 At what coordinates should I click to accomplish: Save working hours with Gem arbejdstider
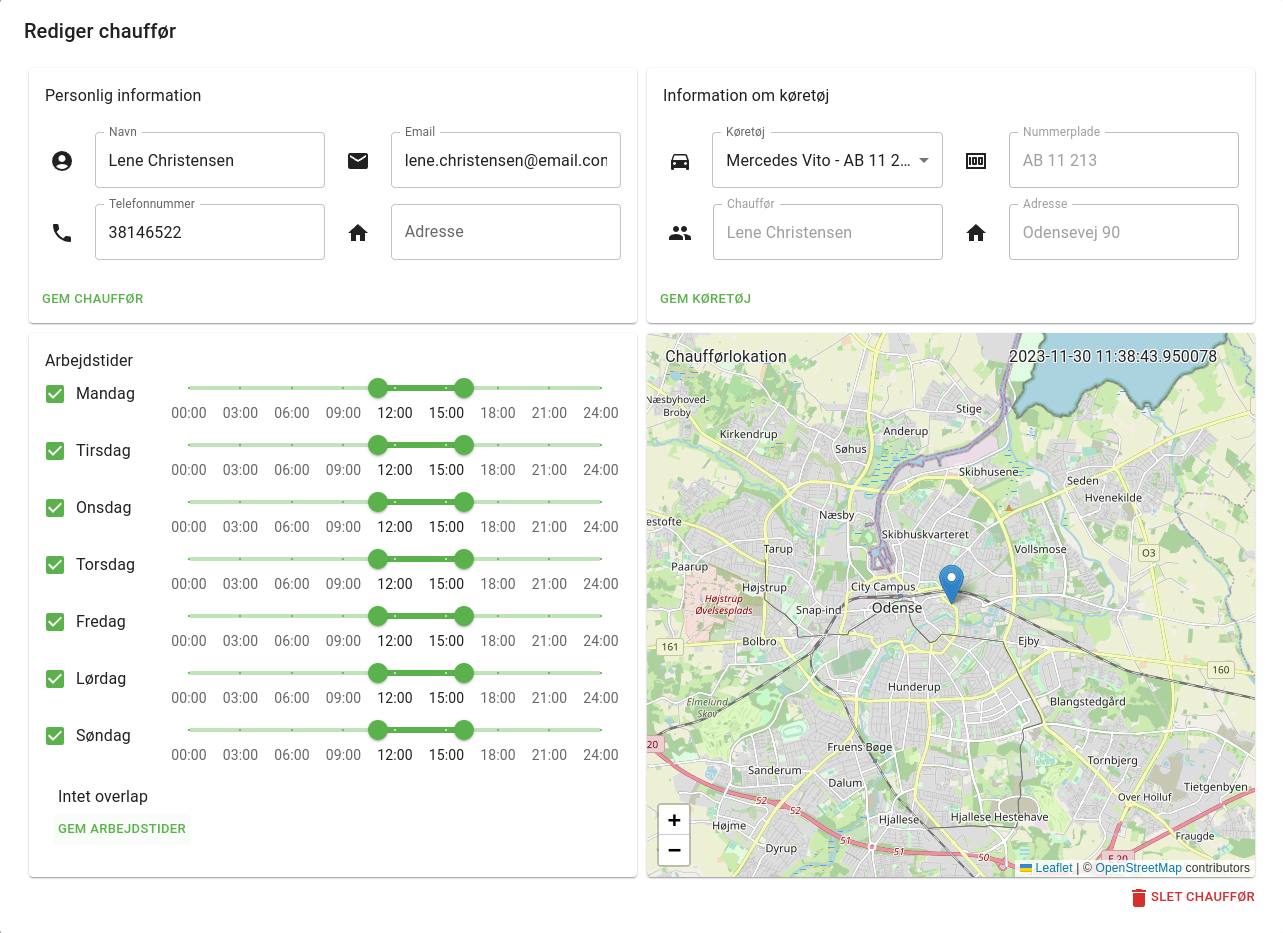click(x=122, y=829)
